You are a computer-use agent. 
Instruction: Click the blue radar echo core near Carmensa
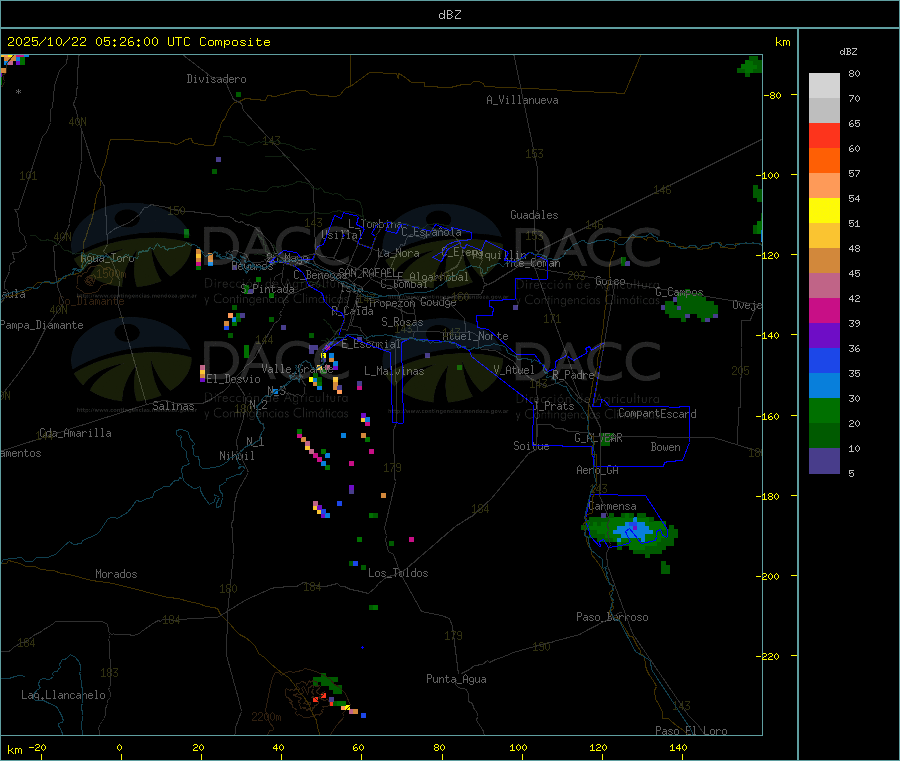point(633,529)
